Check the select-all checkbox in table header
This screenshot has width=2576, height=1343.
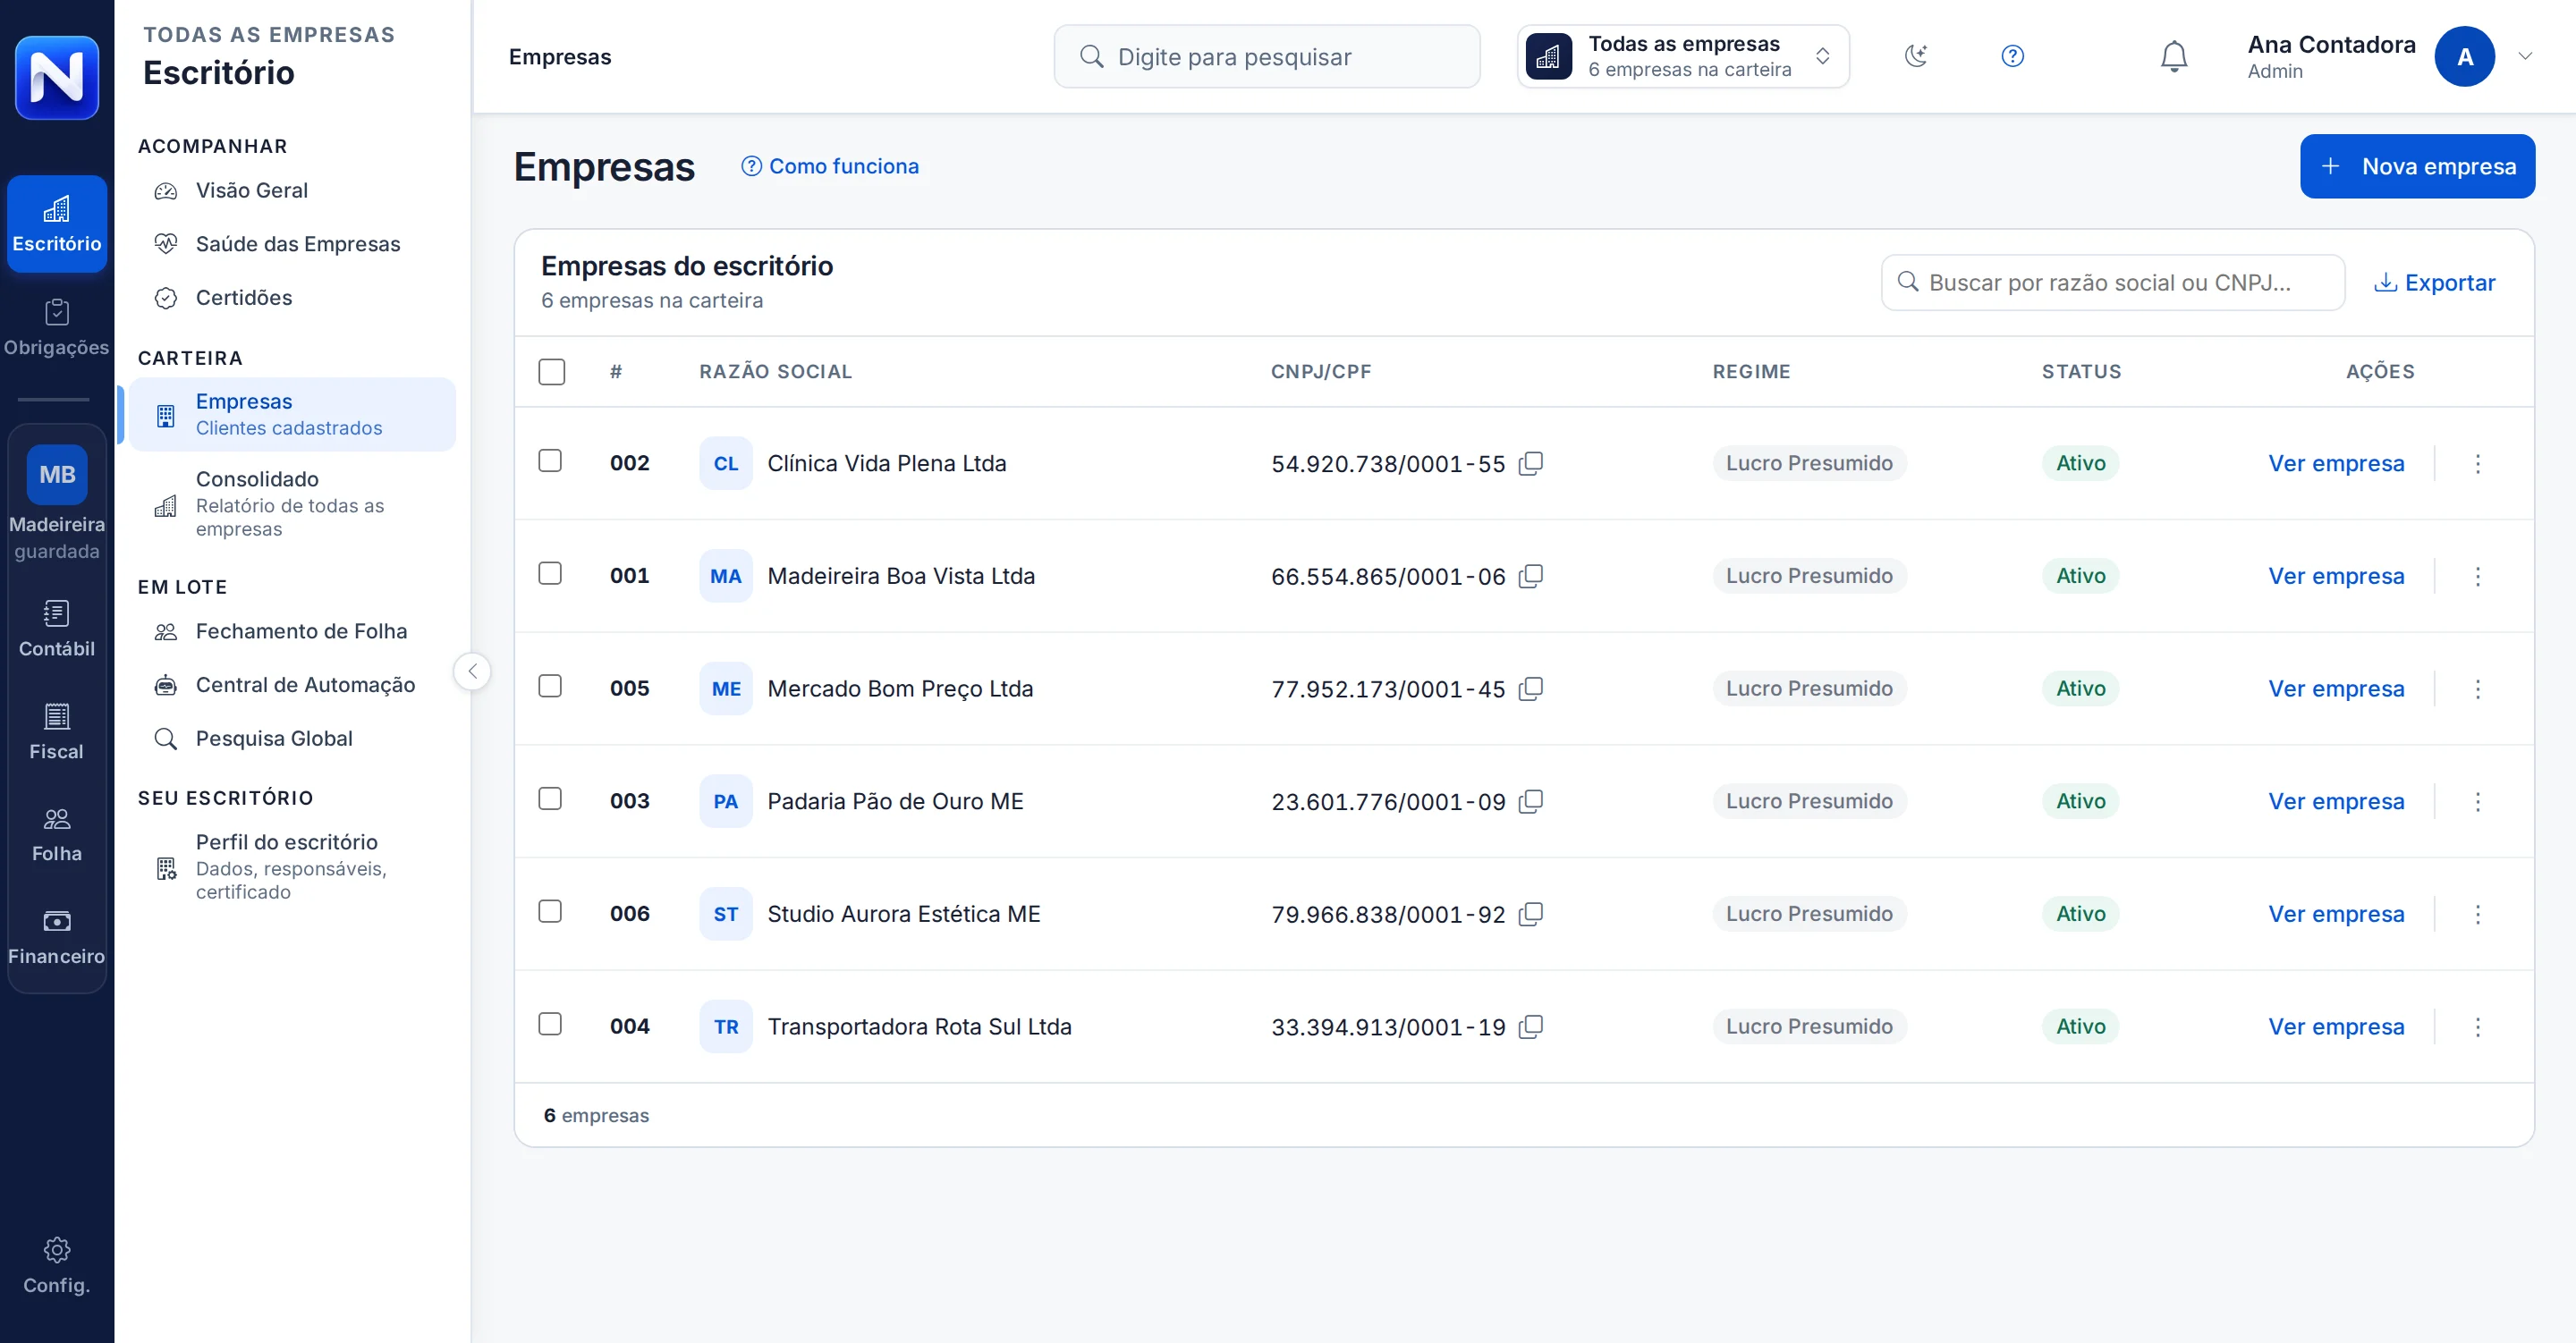point(551,372)
